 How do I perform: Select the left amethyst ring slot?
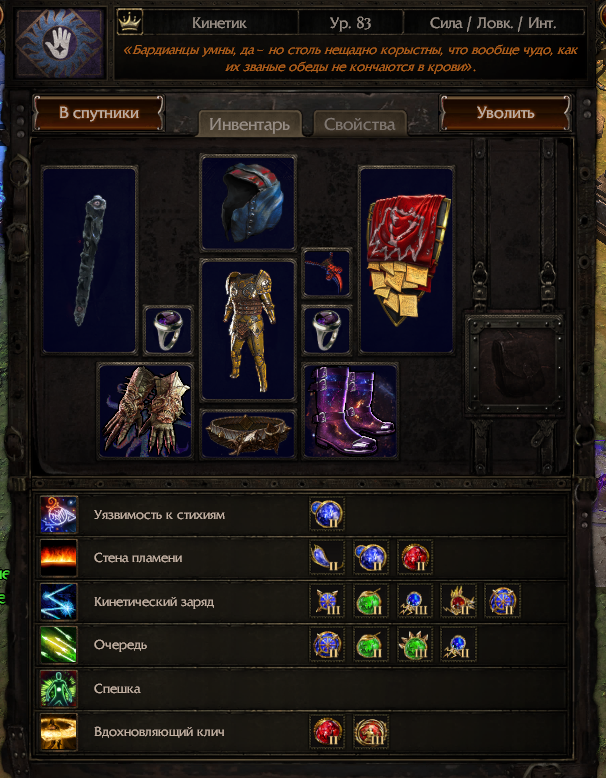(x=168, y=330)
